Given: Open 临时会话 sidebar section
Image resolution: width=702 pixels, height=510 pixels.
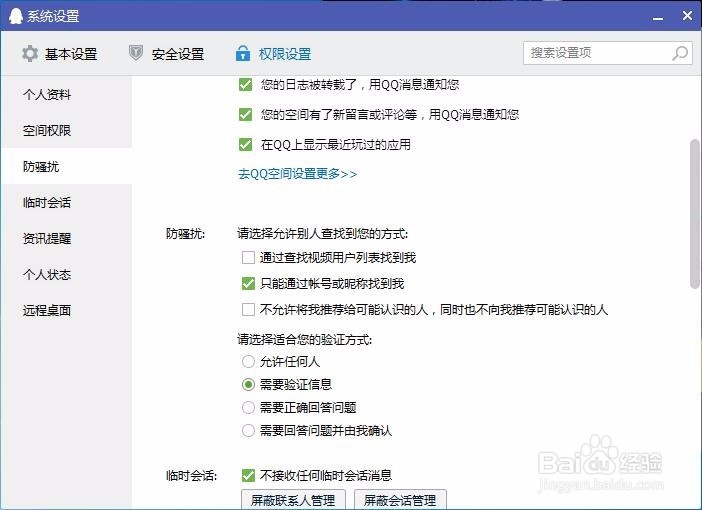Looking at the screenshot, I should click(67, 202).
